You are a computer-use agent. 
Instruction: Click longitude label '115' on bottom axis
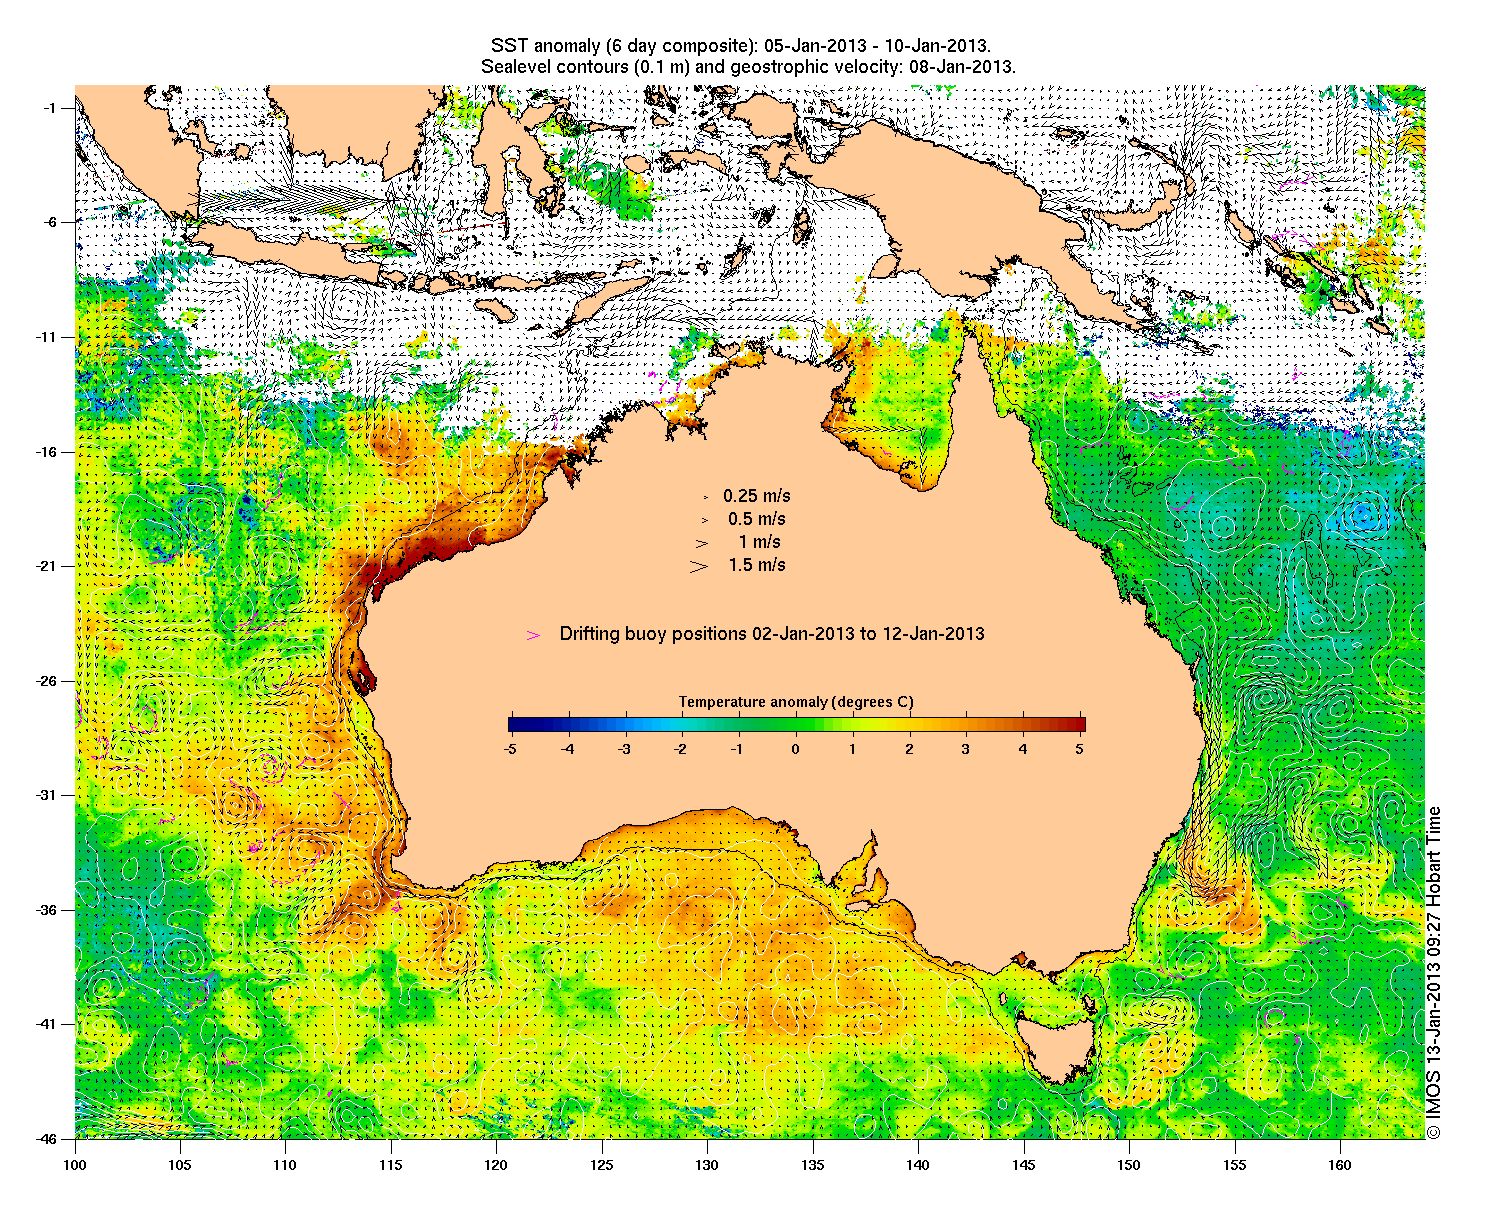coord(391,1165)
